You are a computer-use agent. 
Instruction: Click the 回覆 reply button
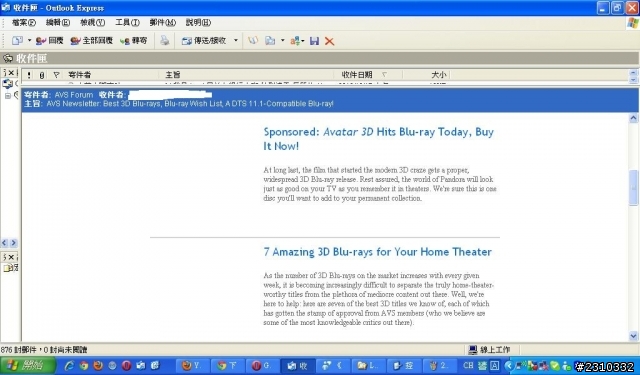[49, 40]
